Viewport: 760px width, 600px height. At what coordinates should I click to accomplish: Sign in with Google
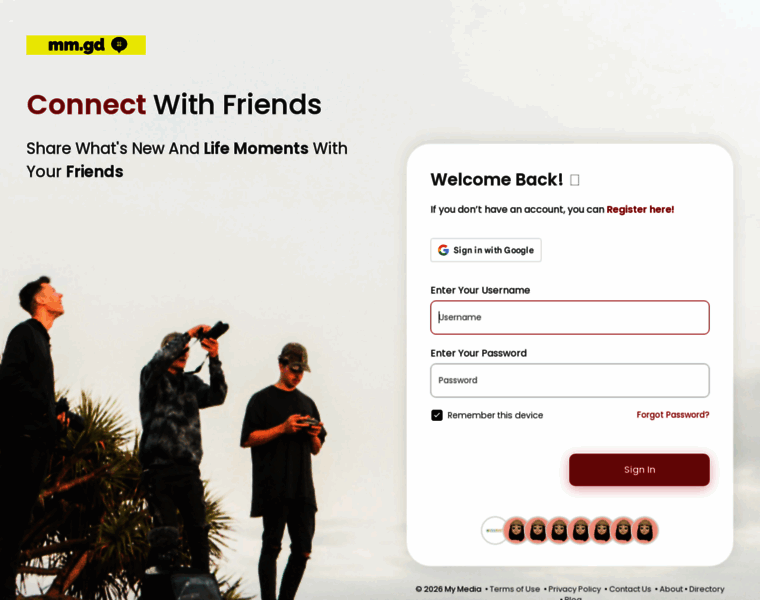[x=486, y=250]
